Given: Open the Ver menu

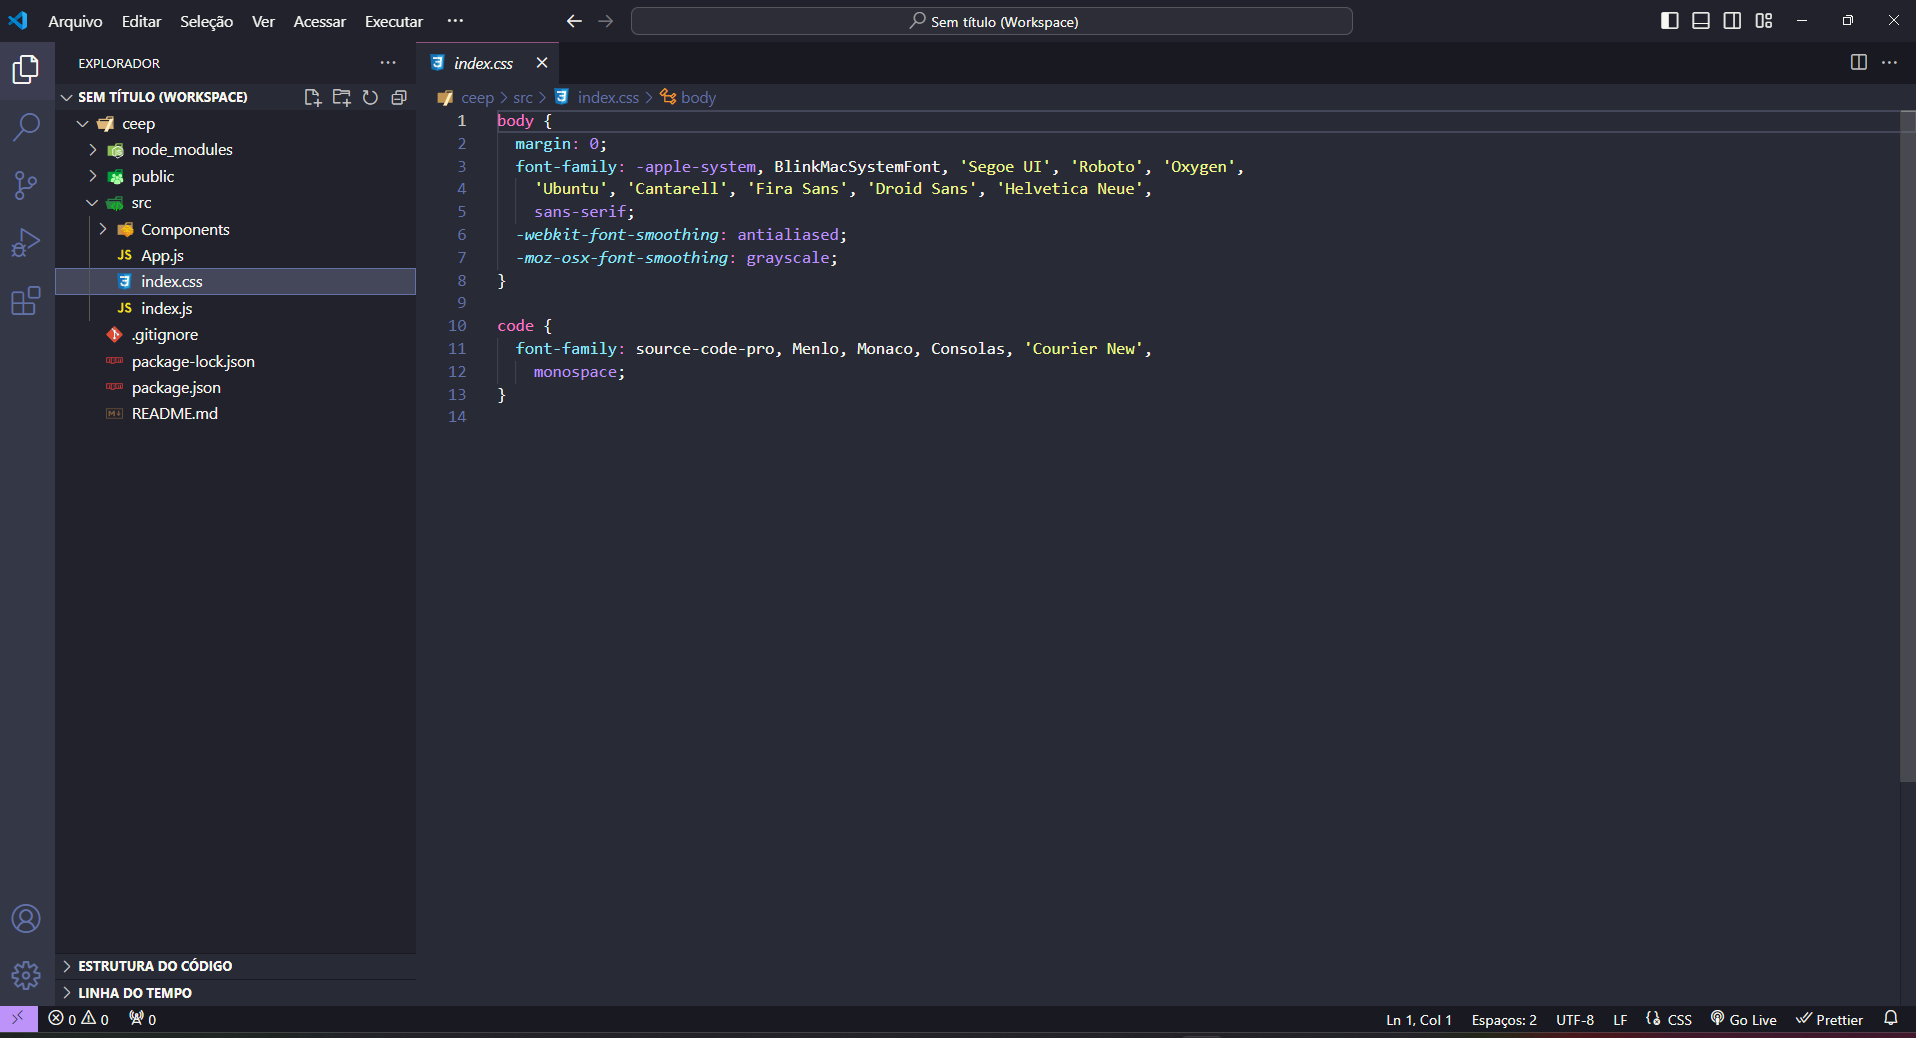Looking at the screenshot, I should tap(263, 21).
